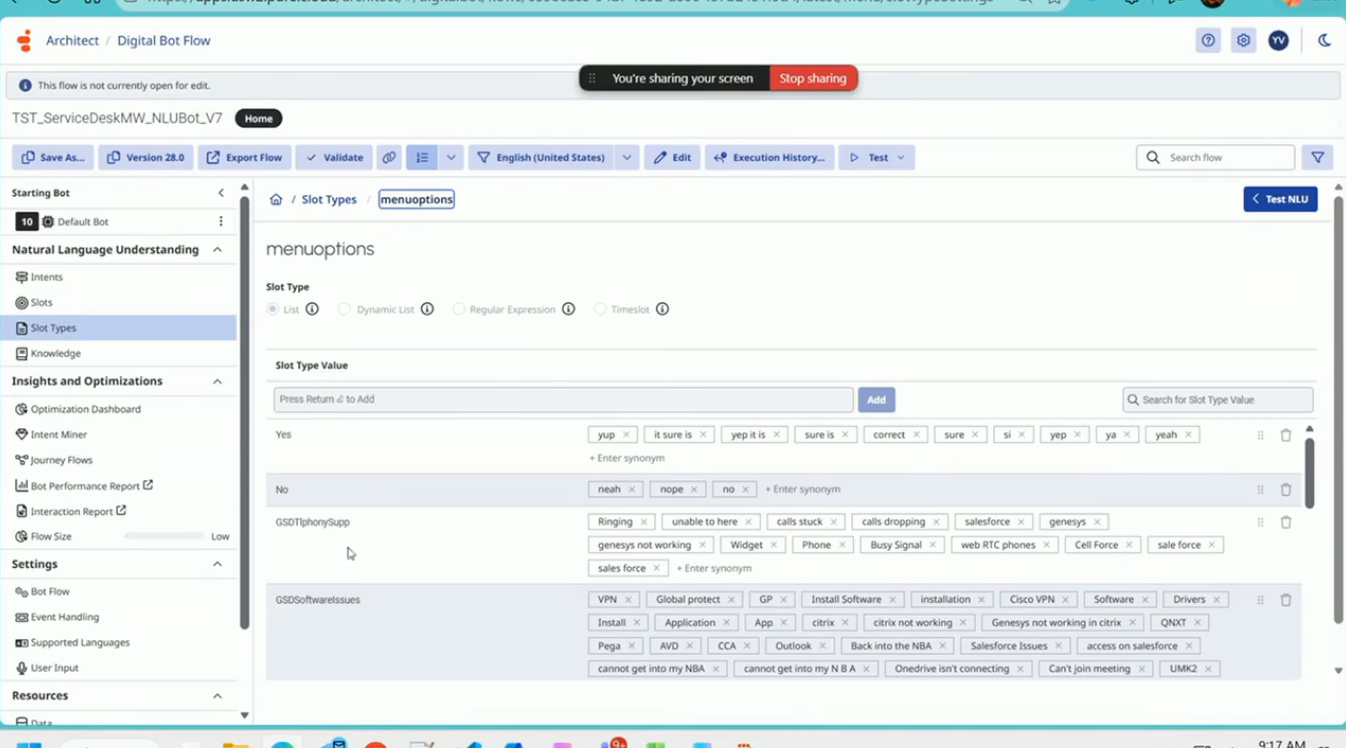This screenshot has width=1346, height=748.
Task: Show info for Timeslot type
Action: [662, 309]
